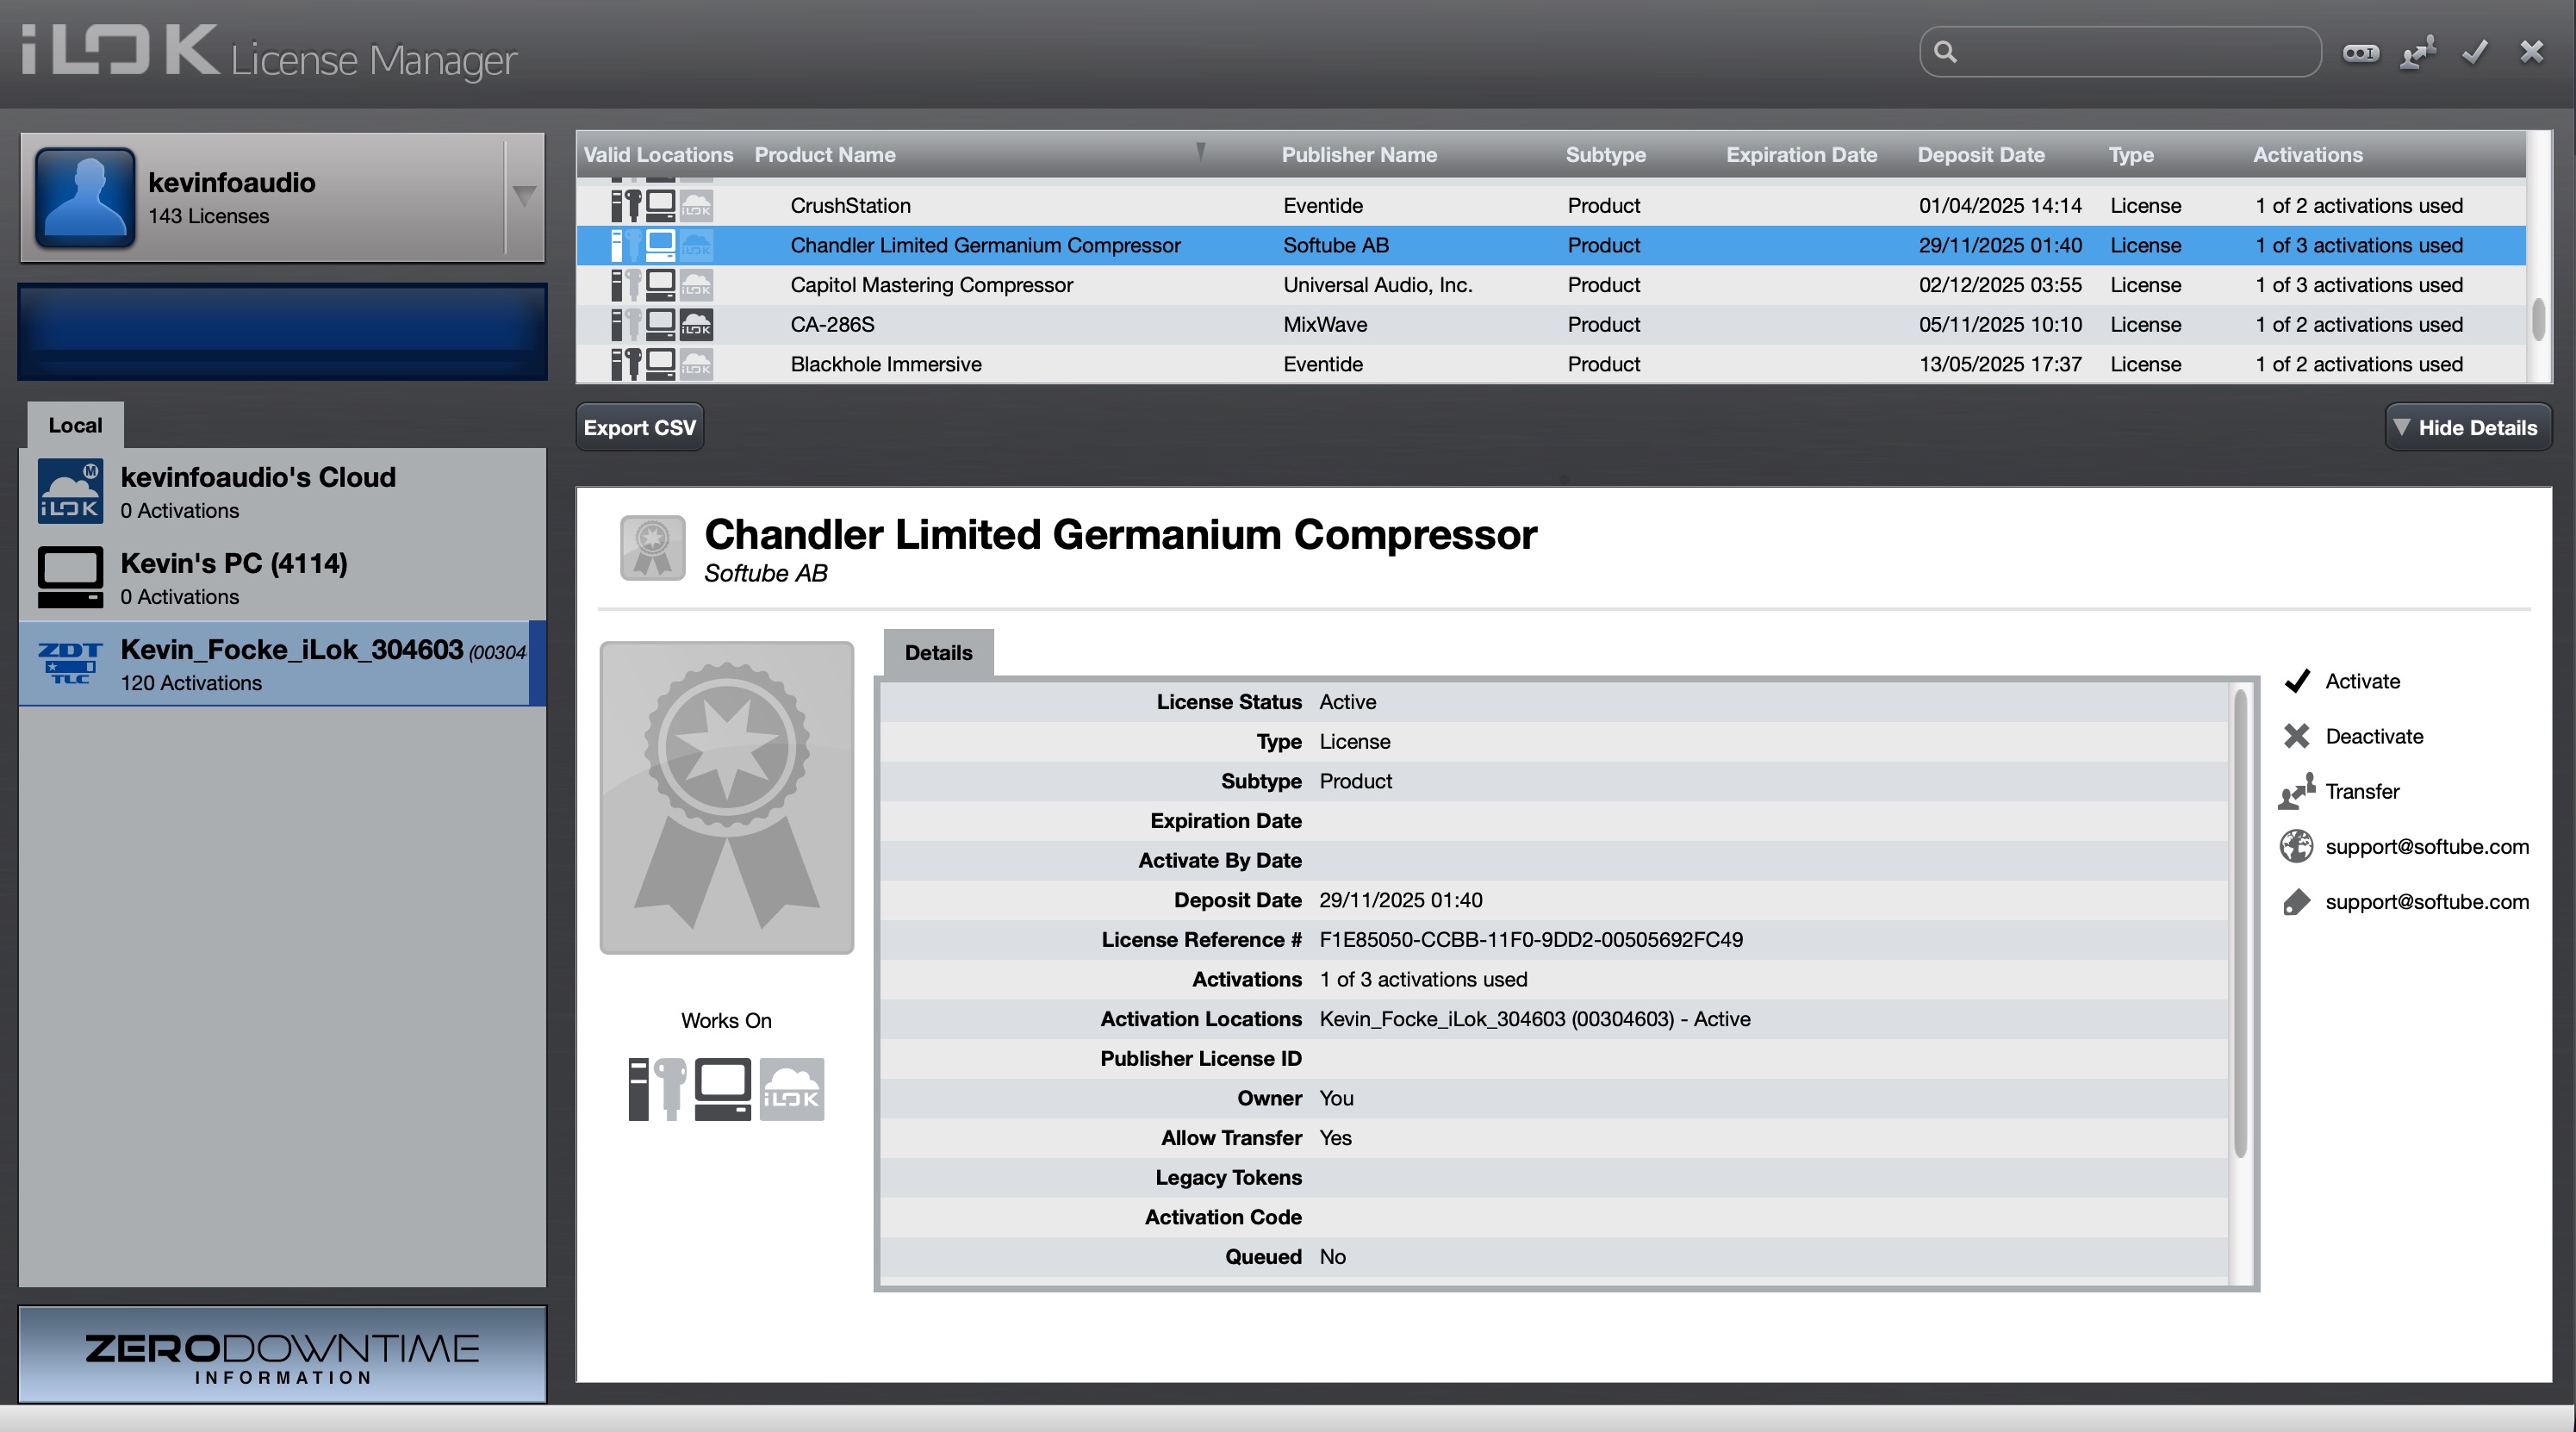Click the License Reference # value F1E85050-CCBB-11F0-9DD2-00505692FC49
Image resolution: width=2576 pixels, height=1432 pixels.
[1531, 940]
